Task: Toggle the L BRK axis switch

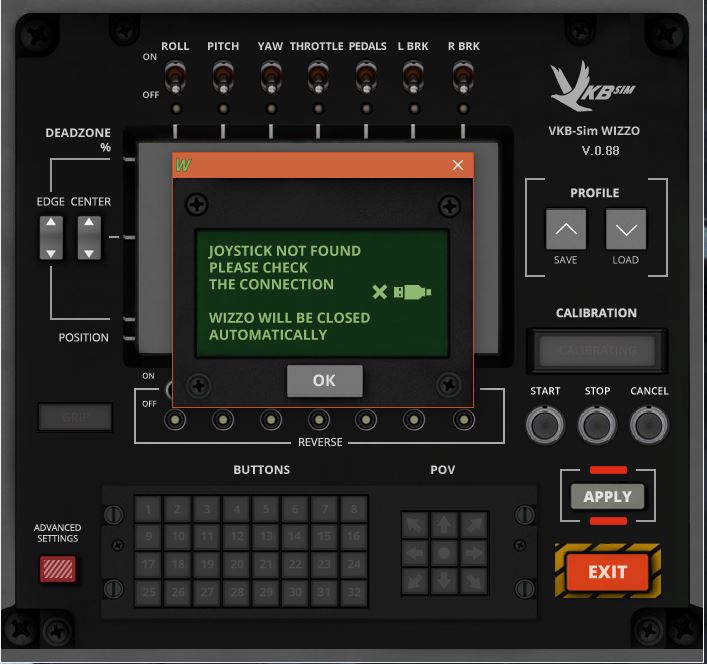Action: tap(413, 78)
